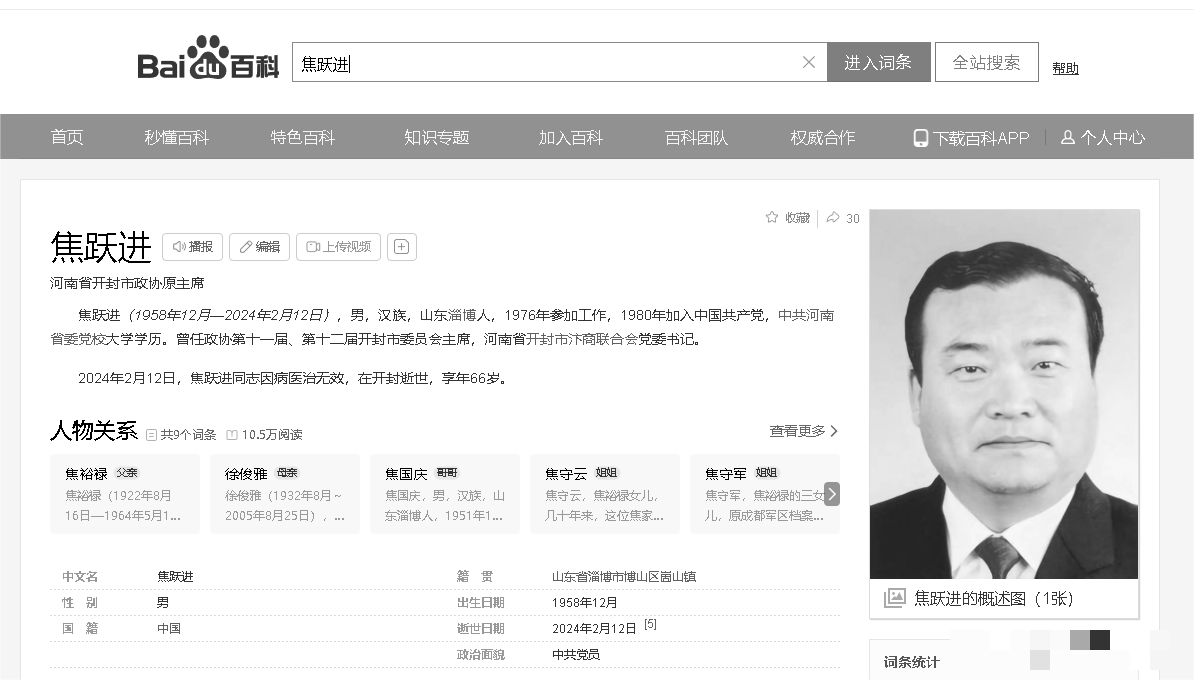Go to 首页 in navigation bar
Image resolution: width=1194 pixels, height=680 pixels.
point(67,137)
